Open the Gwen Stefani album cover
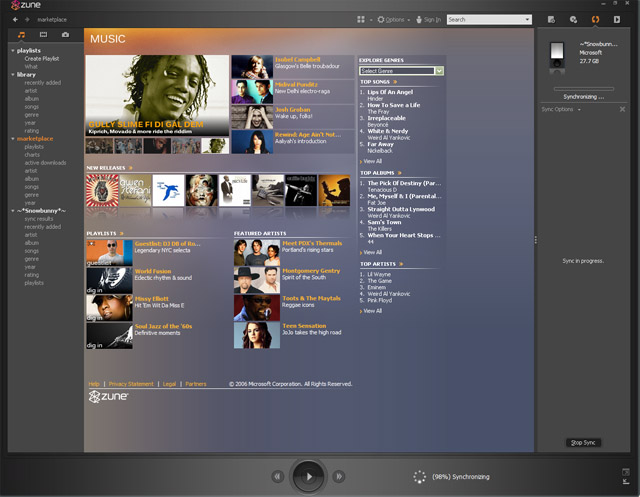640x497 pixels. [135, 191]
